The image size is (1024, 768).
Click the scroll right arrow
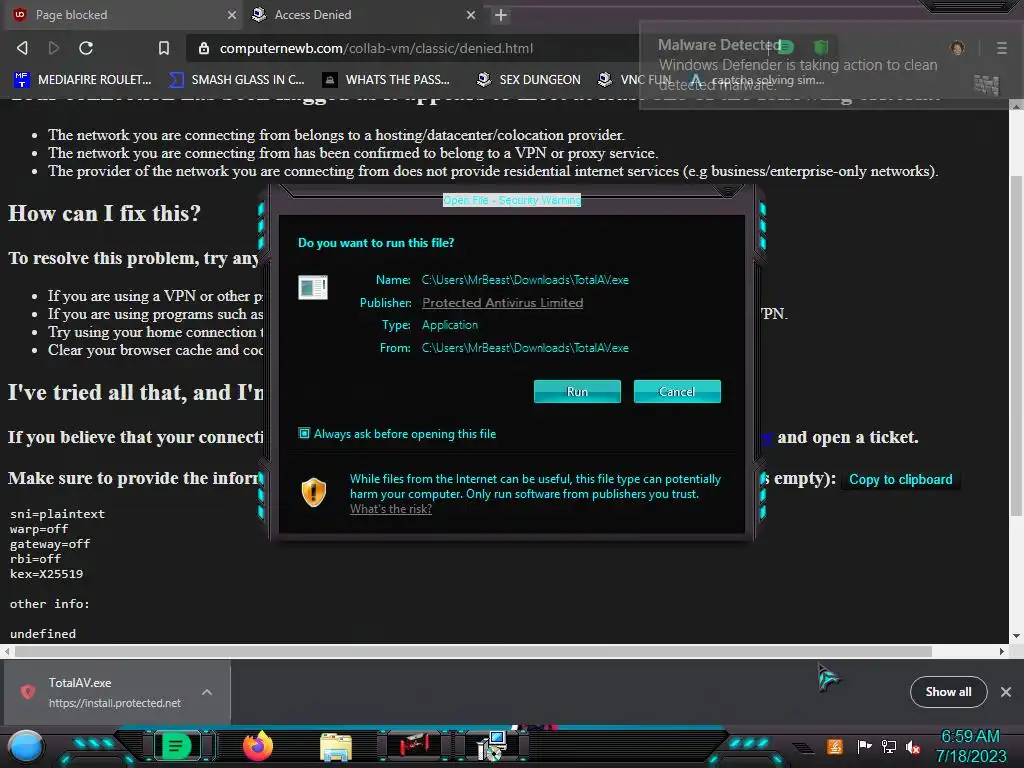point(1002,651)
